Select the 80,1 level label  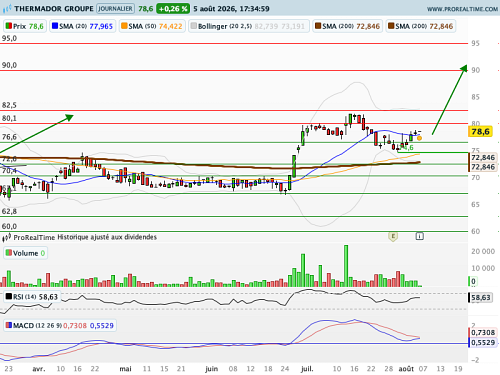coord(9,118)
